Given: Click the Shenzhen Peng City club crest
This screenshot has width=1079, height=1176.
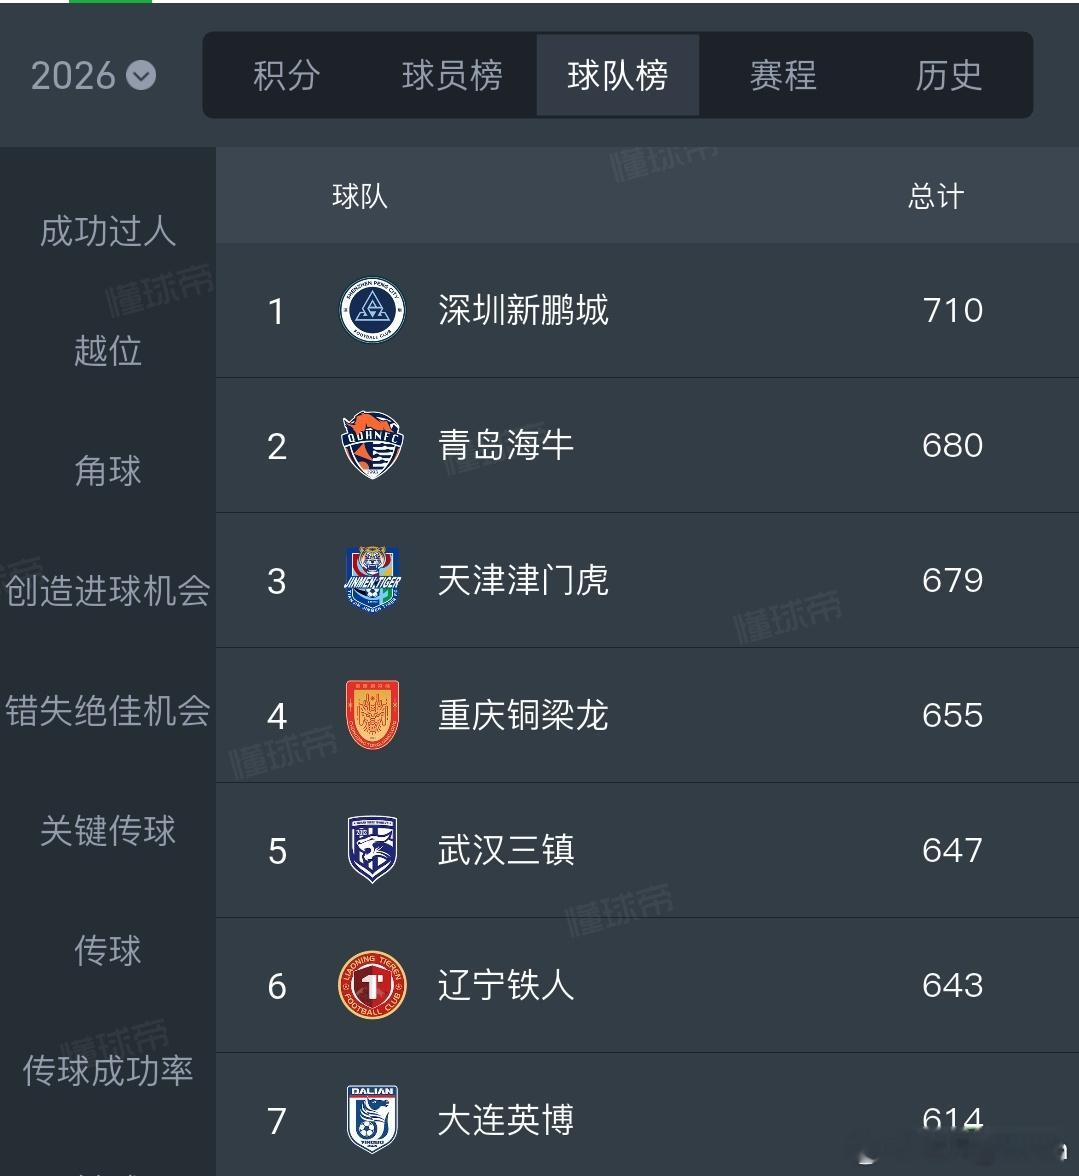Looking at the screenshot, I should (x=373, y=310).
